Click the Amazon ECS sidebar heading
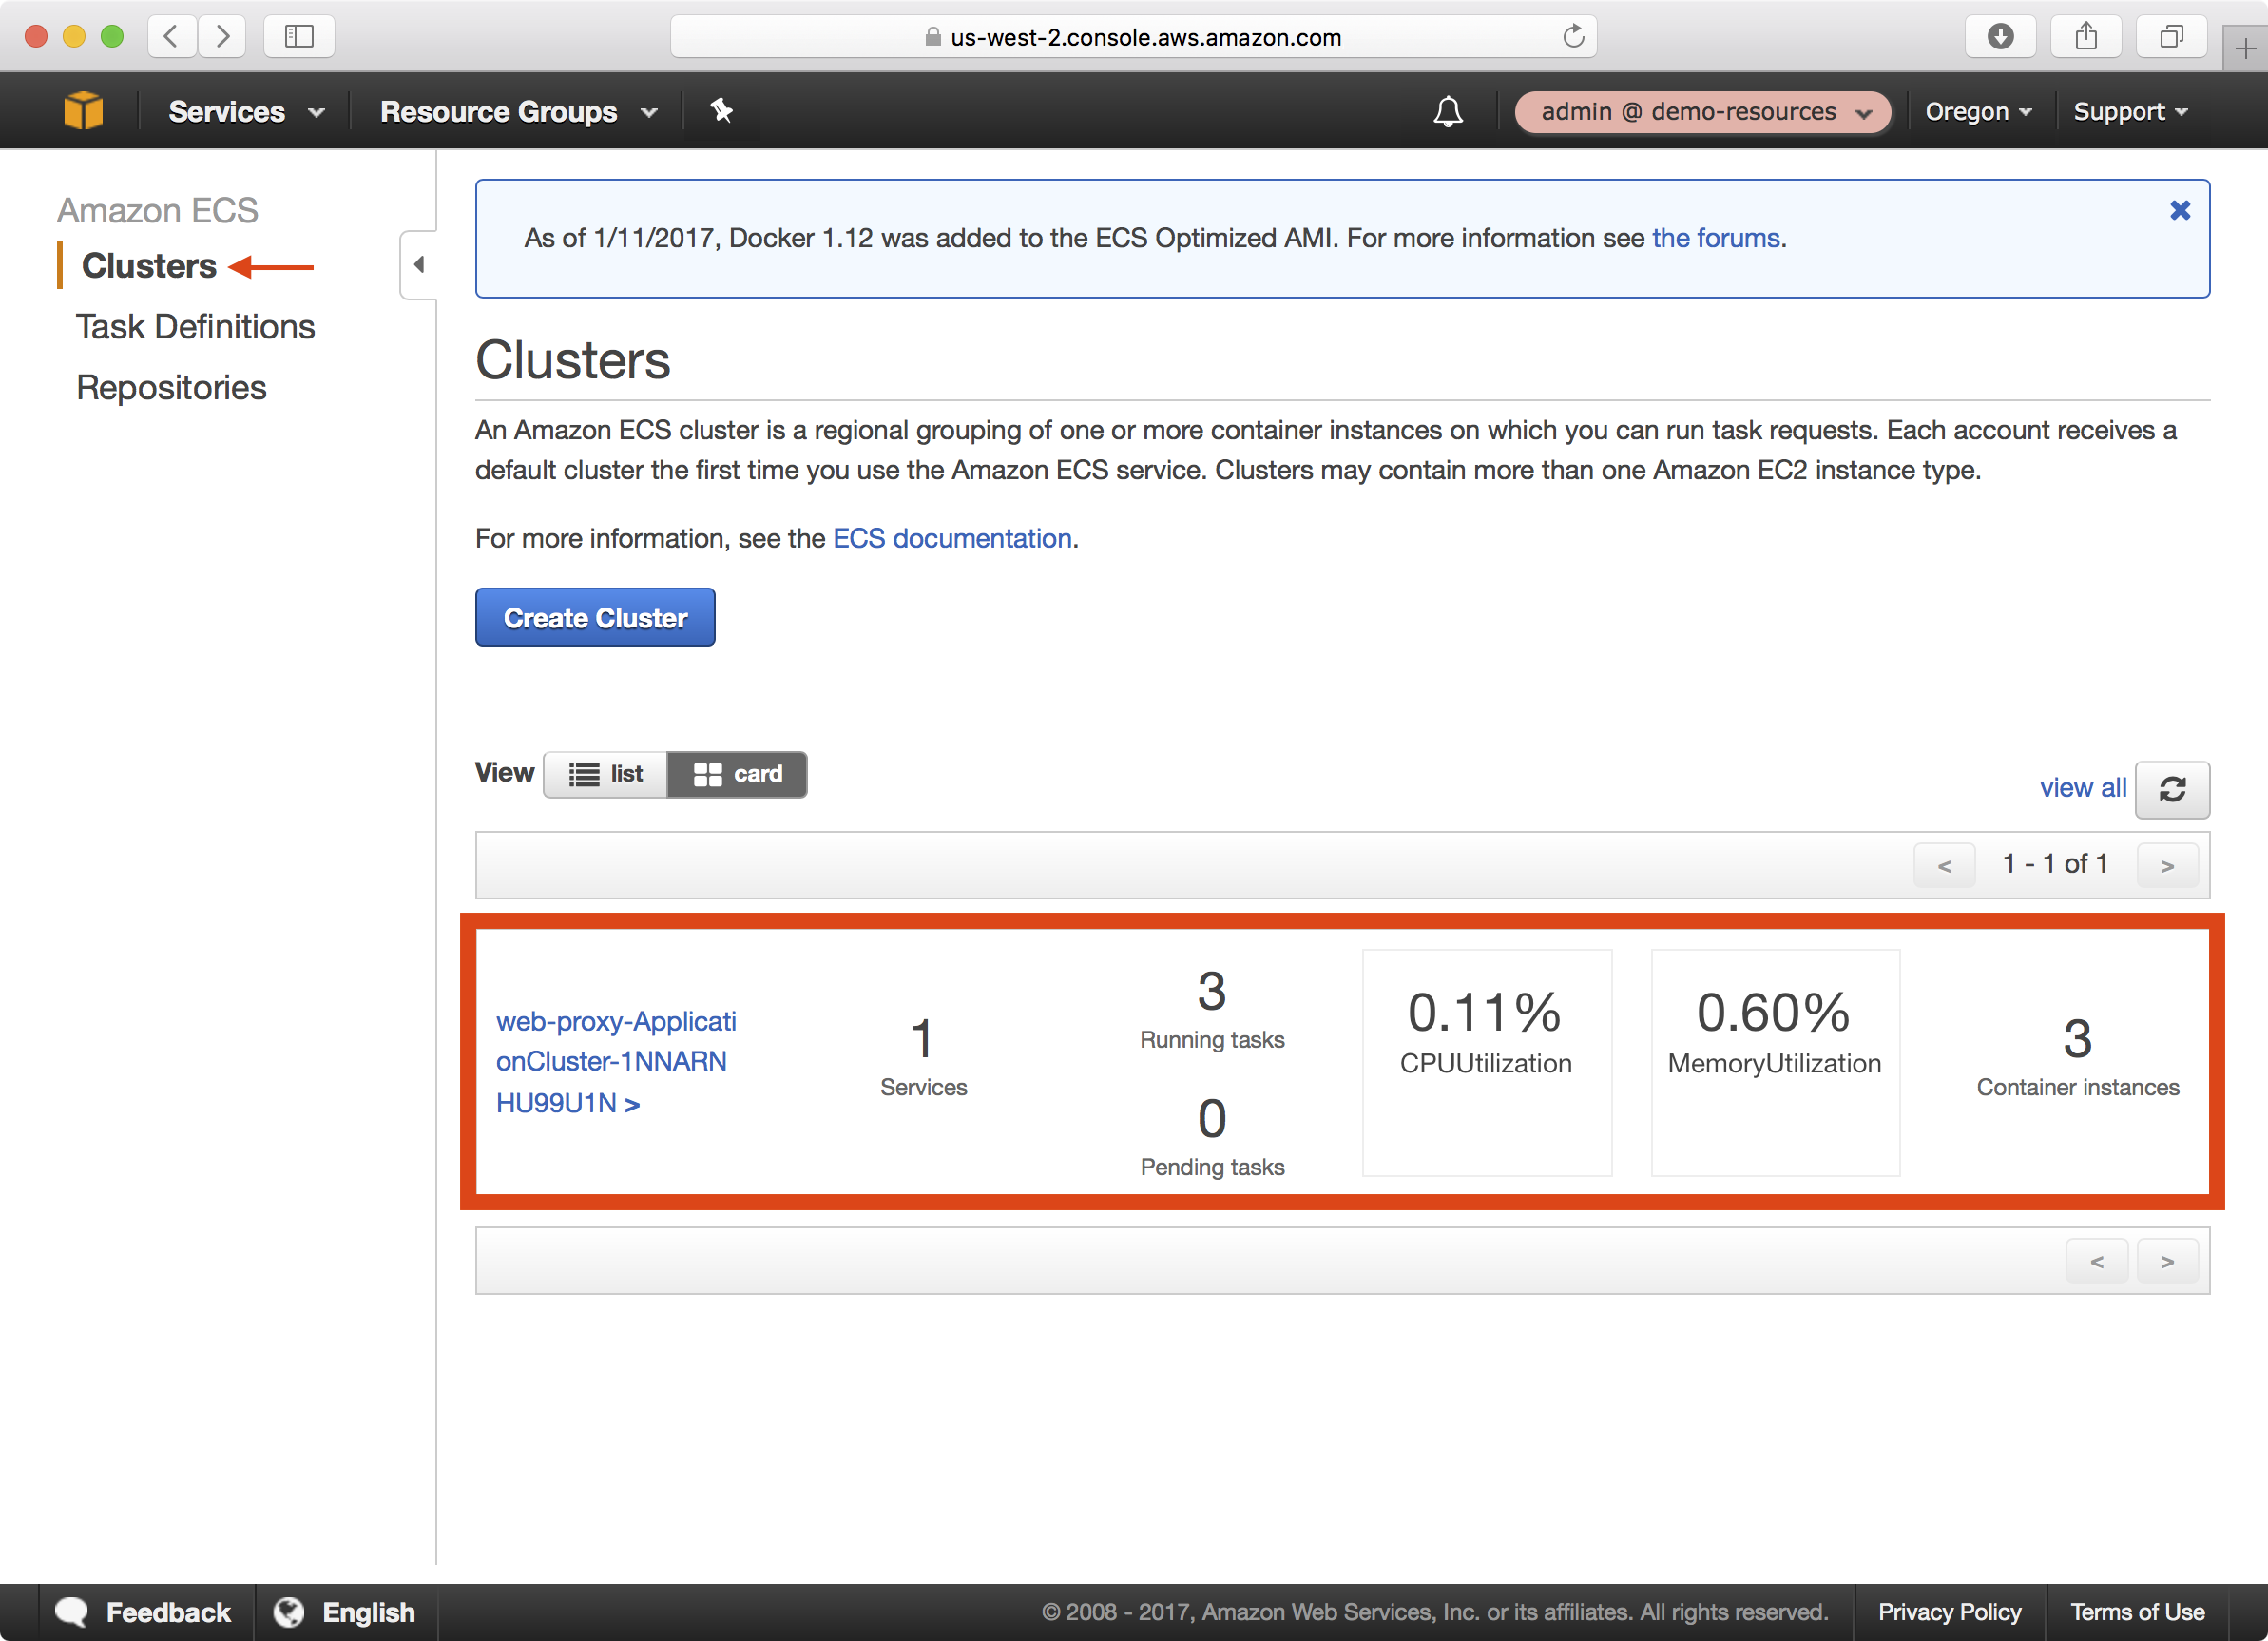Viewport: 2268px width, 1641px height. click(157, 211)
